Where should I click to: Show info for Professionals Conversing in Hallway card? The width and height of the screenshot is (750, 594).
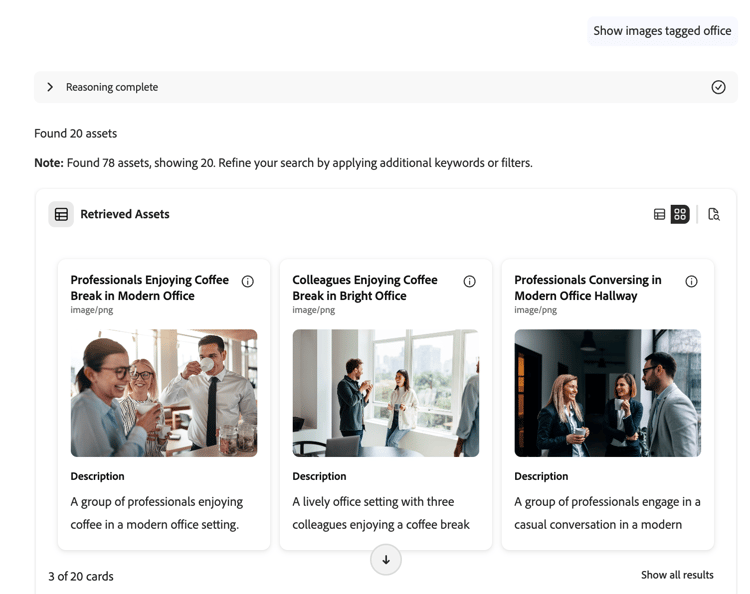tap(691, 281)
